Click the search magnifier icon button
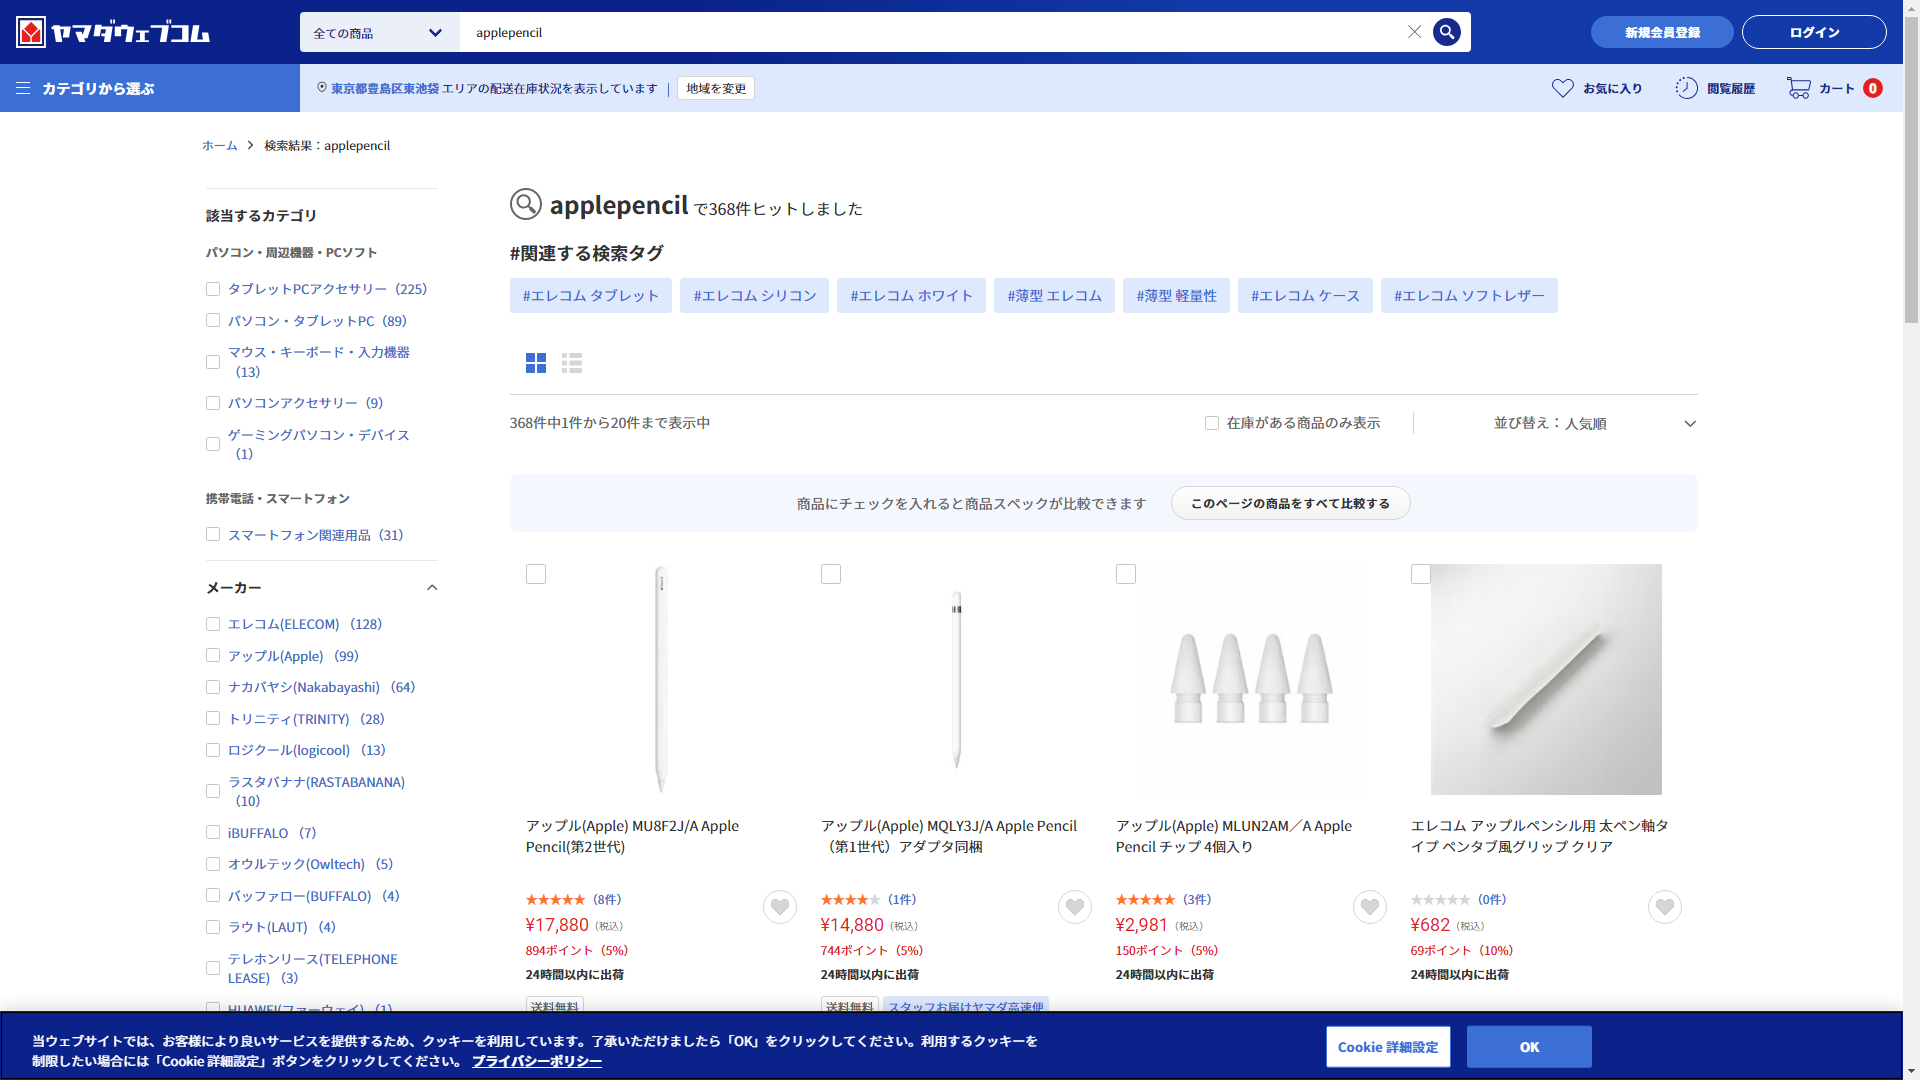 click(1446, 32)
